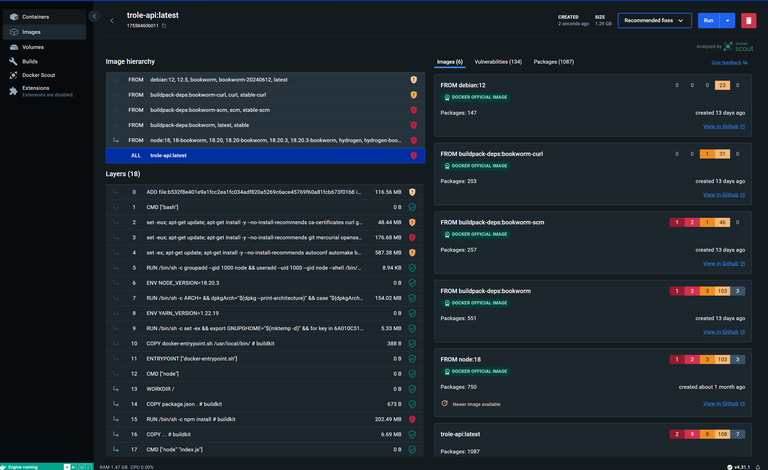Open the Recommended fixes dropdown
The image size is (768, 470).
[x=654, y=21]
